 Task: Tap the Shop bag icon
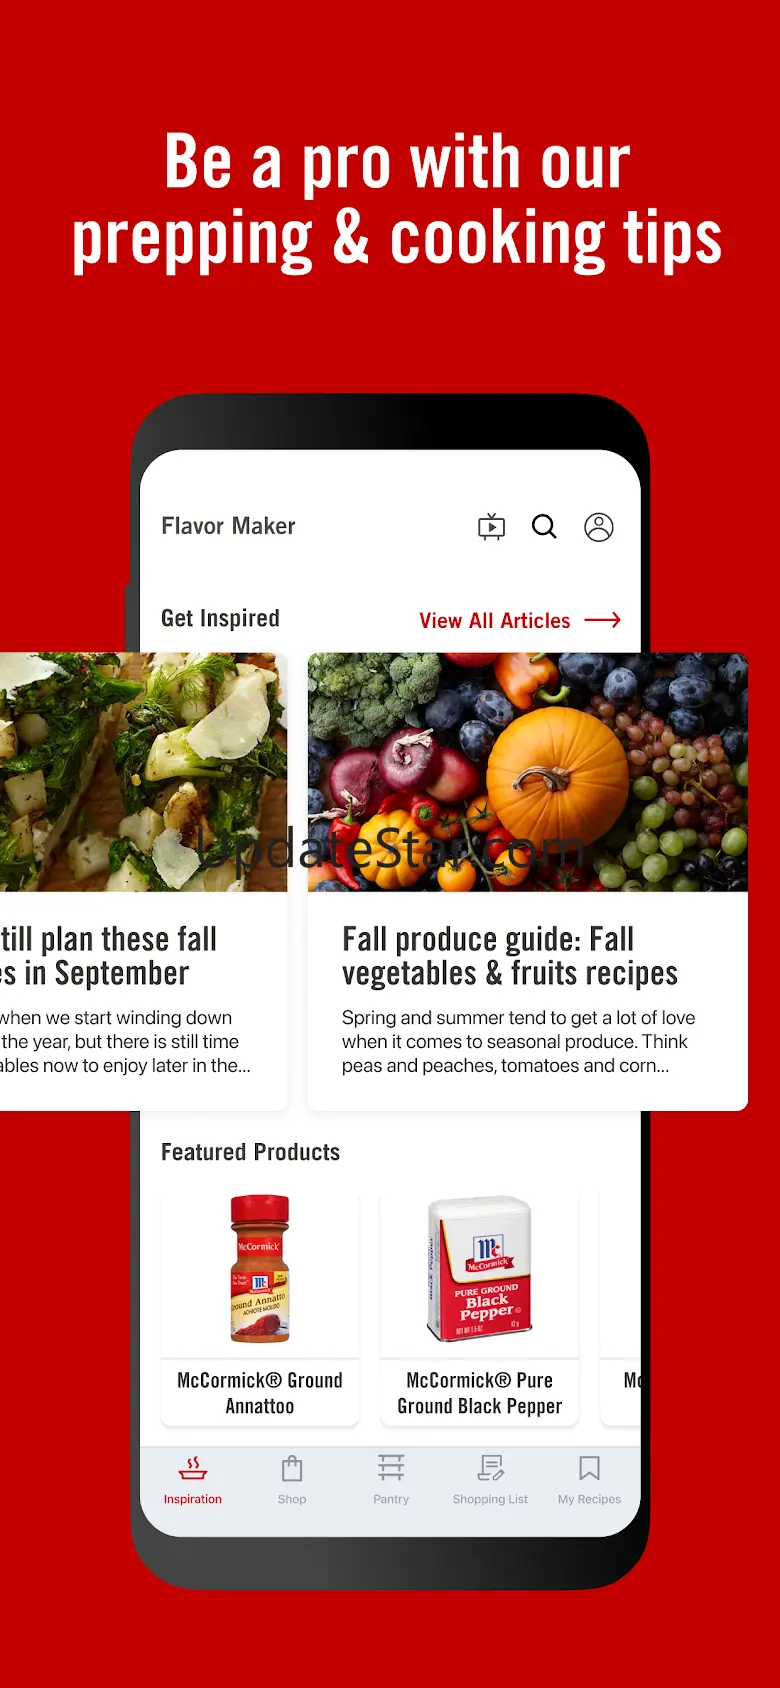point(292,1468)
